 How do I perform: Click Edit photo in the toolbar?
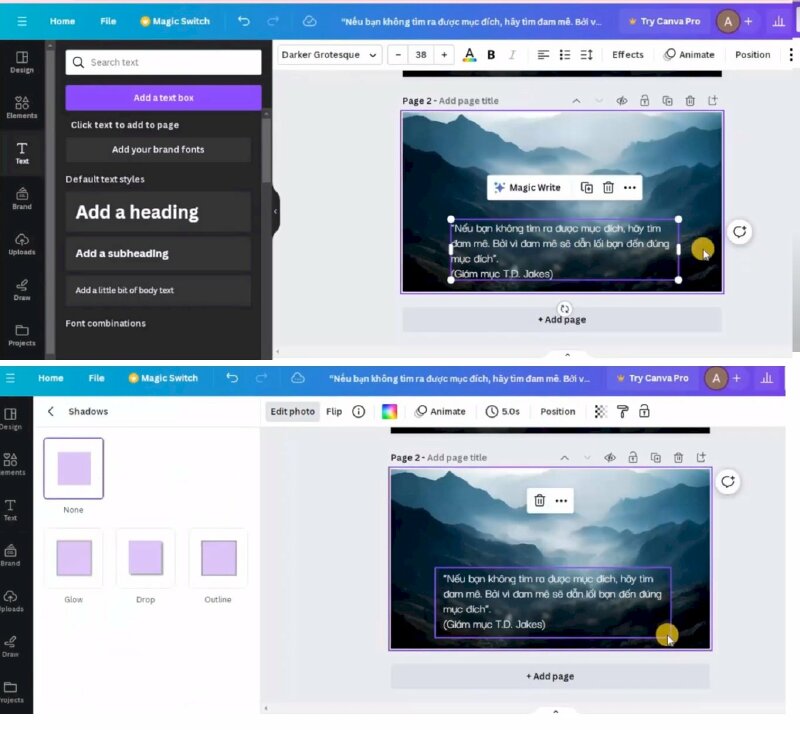(x=292, y=411)
